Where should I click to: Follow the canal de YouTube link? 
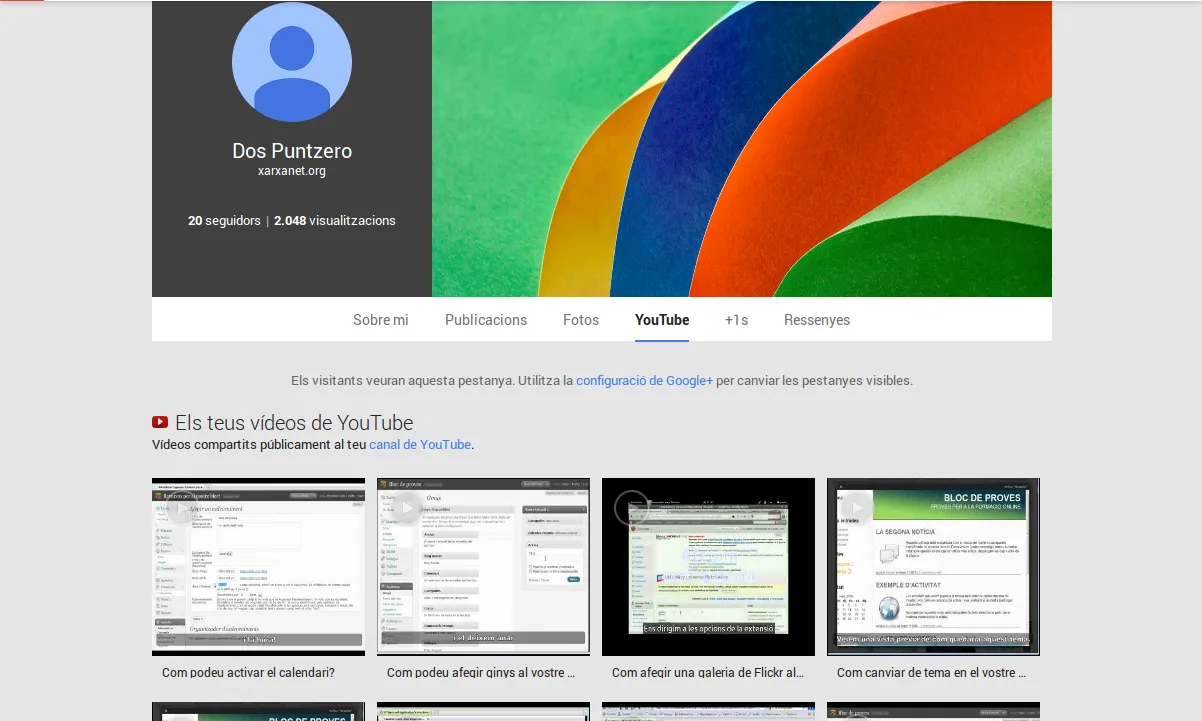[420, 445]
